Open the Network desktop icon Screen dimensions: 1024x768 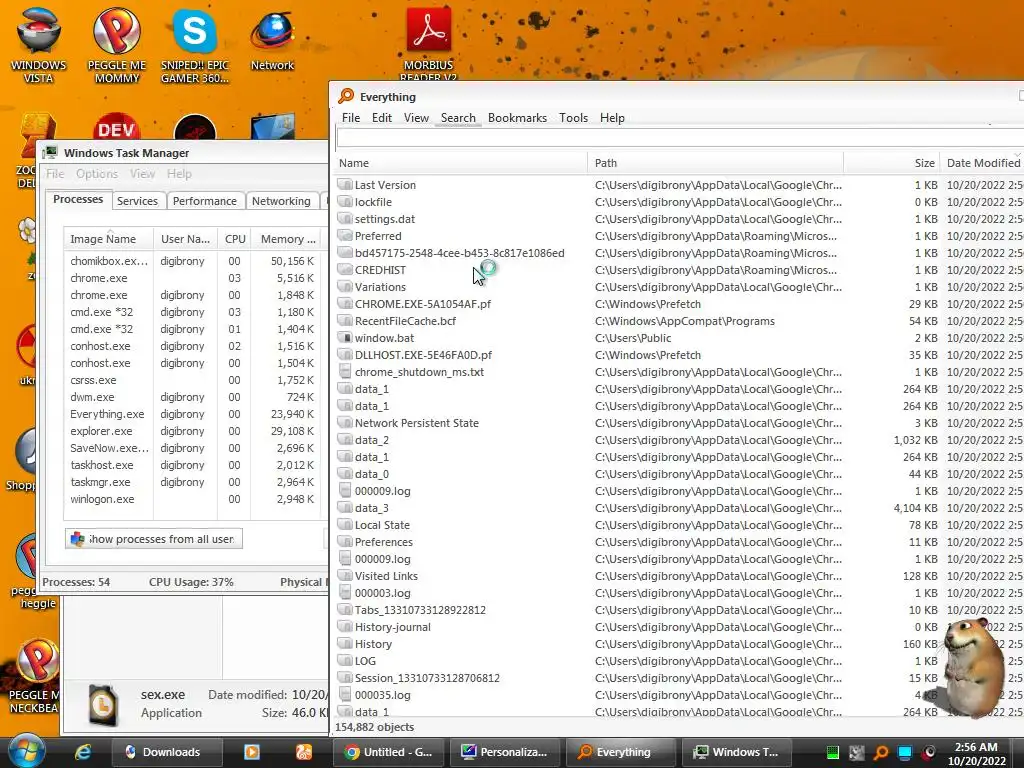coord(272,39)
